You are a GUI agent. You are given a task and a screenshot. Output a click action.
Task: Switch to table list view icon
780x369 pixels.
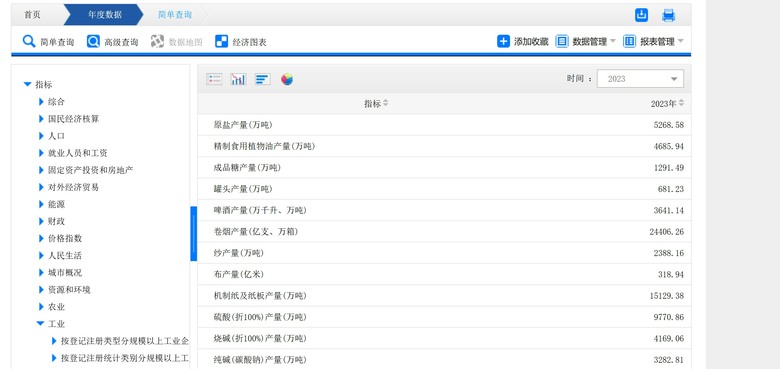[214, 79]
